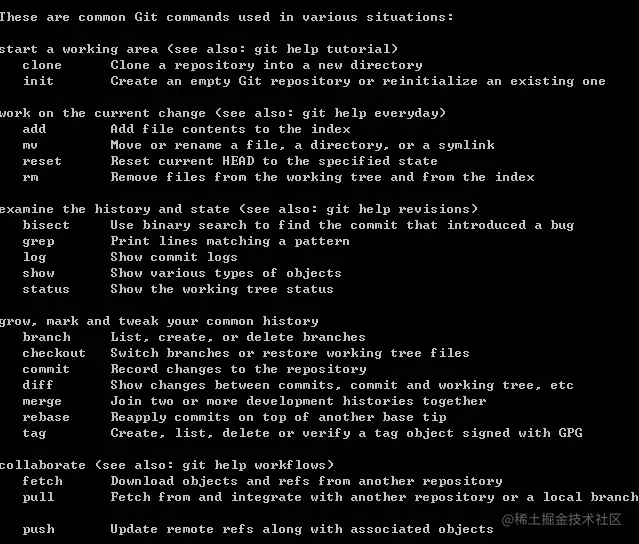Click the 'fetch' command entry
Viewport: 639px width, 544px height.
pyautogui.click(x=42, y=481)
